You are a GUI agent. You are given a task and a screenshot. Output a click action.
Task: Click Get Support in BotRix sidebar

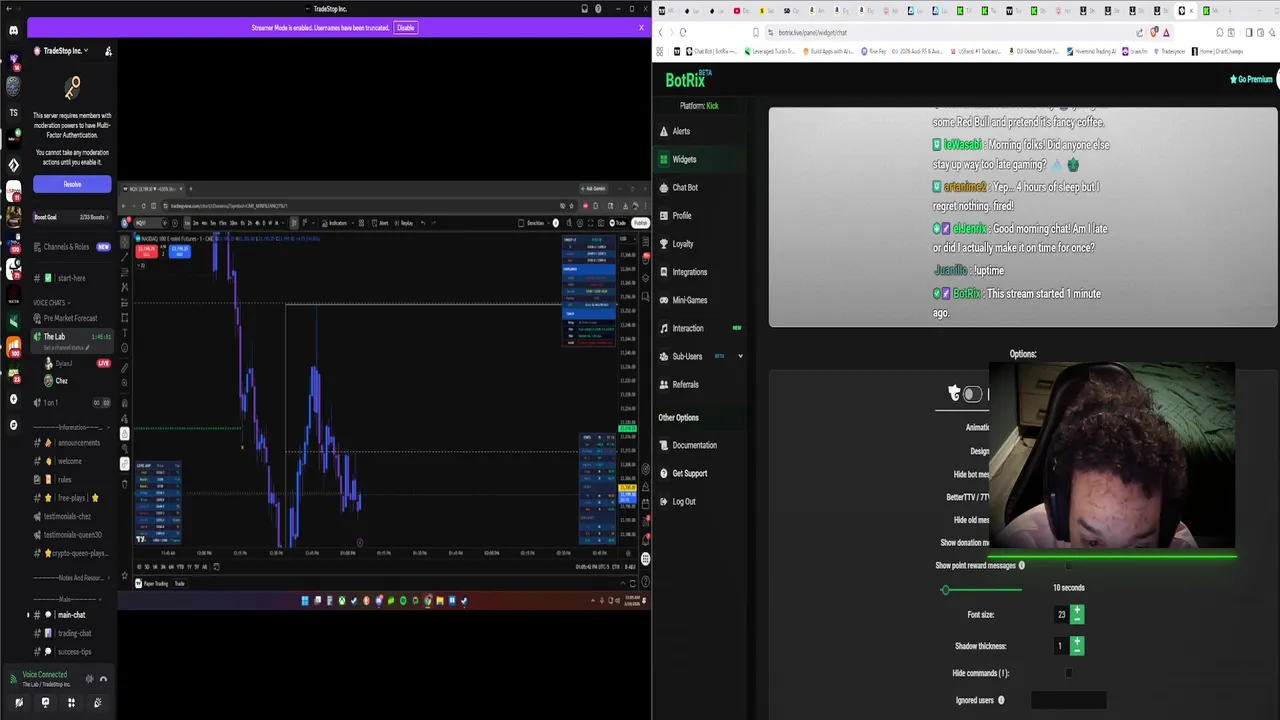[689, 473]
